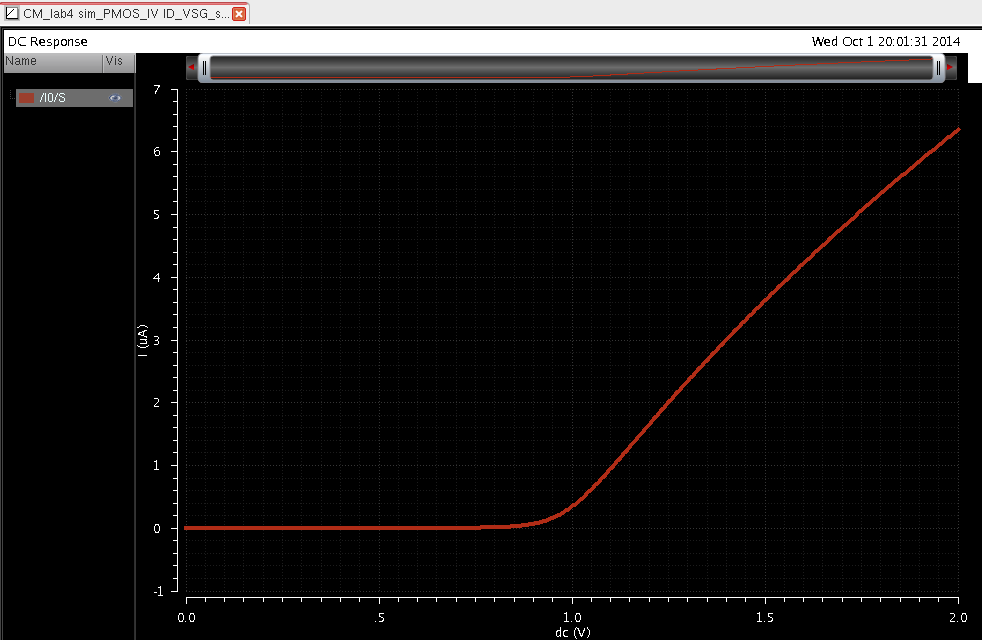The width and height of the screenshot is (982, 640).
Task: Close the CM_lab4 sim_PMOS_IV tab
Action: (239, 14)
